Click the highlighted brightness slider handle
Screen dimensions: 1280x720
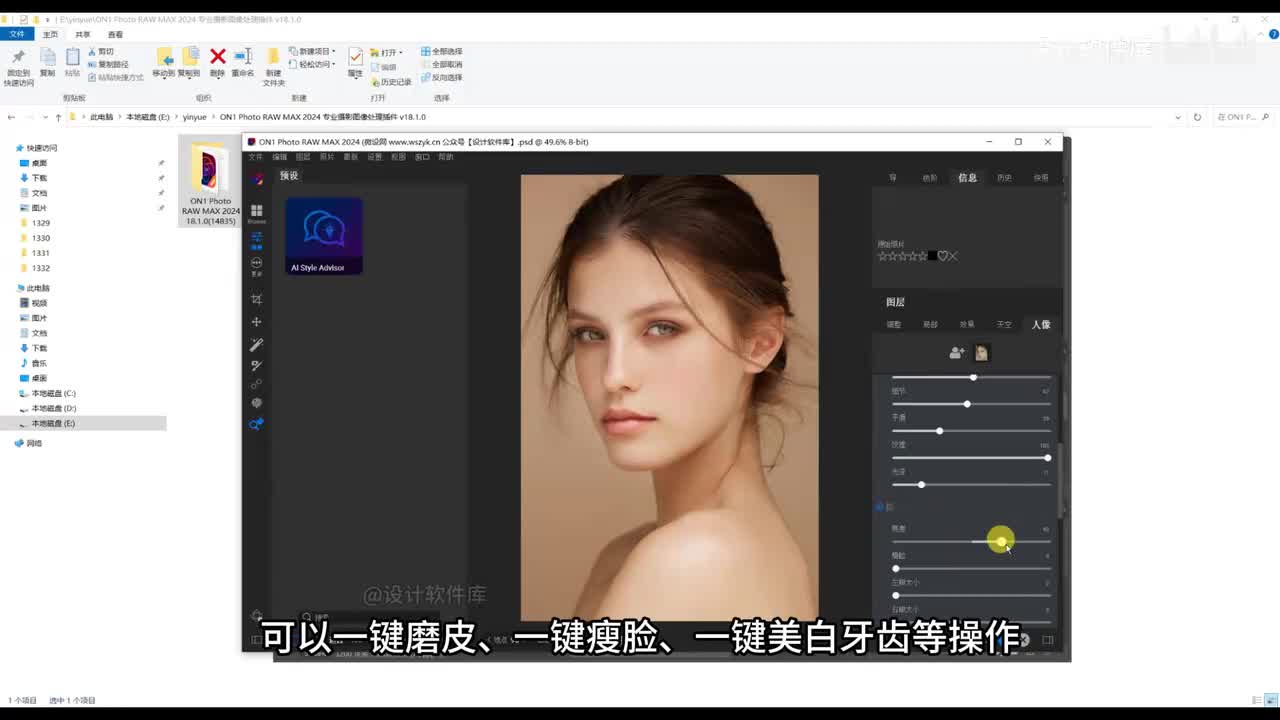tap(1001, 541)
